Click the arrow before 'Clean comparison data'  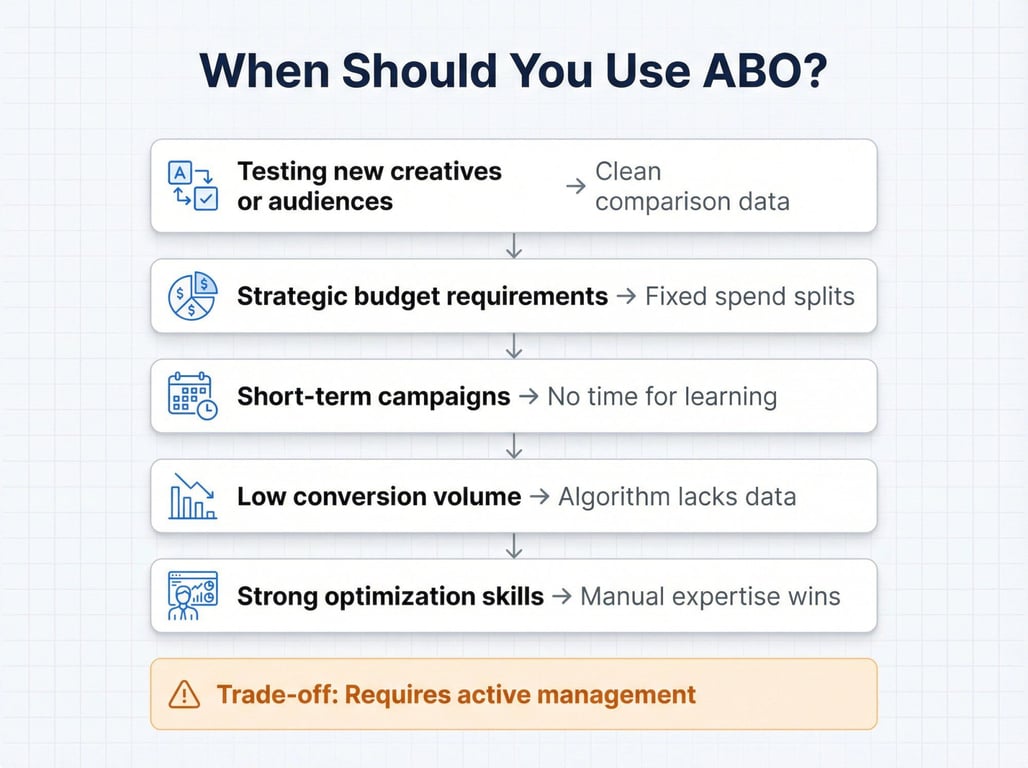pyautogui.click(x=576, y=186)
